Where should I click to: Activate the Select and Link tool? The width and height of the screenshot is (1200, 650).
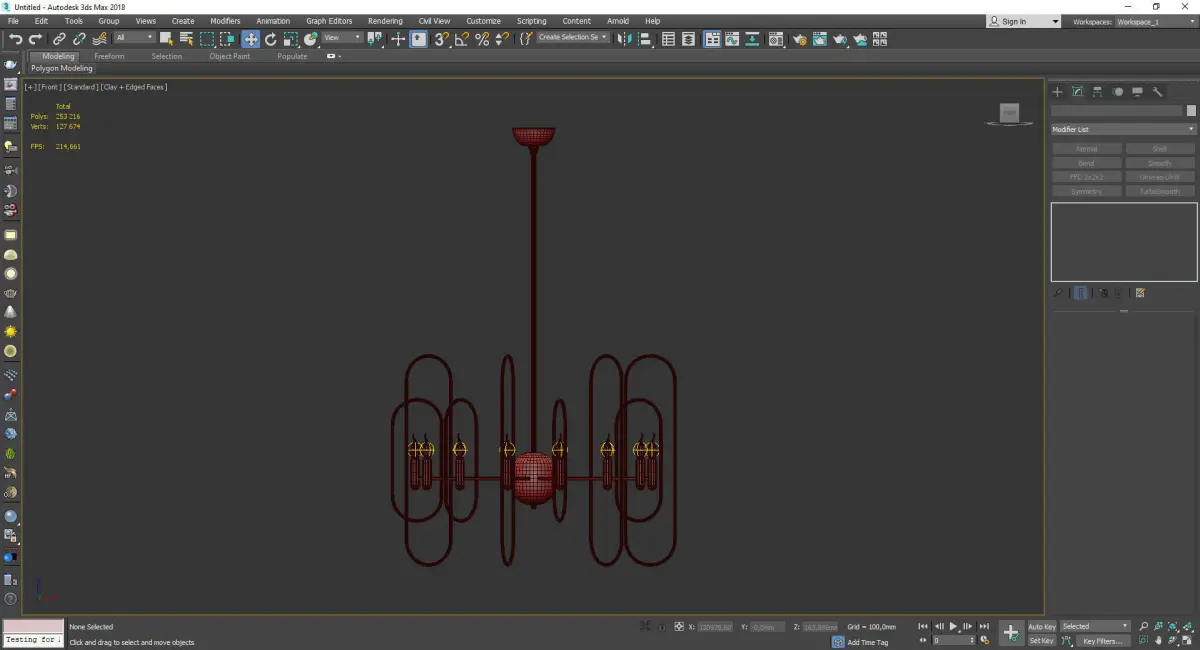[60, 39]
